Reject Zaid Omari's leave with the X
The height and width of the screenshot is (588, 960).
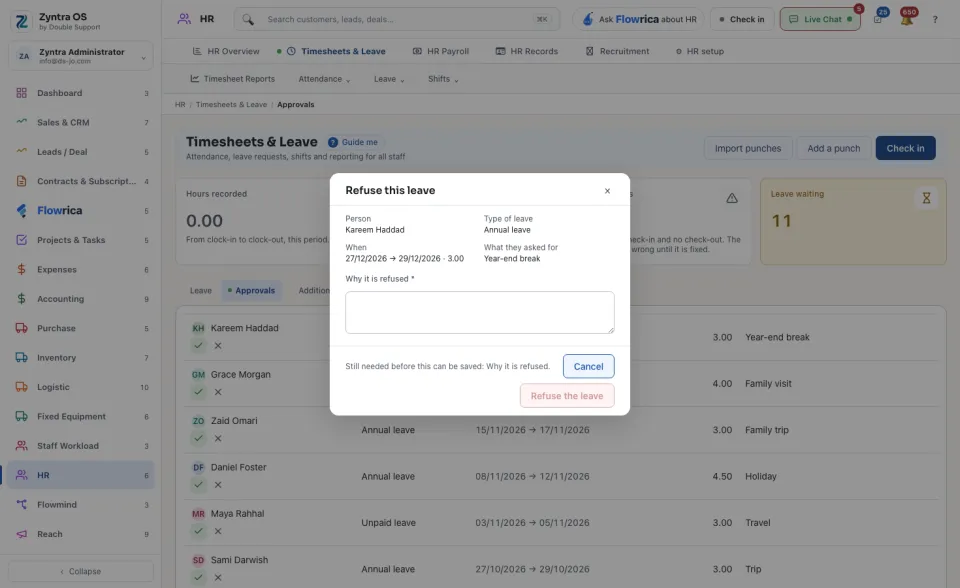[218, 439]
